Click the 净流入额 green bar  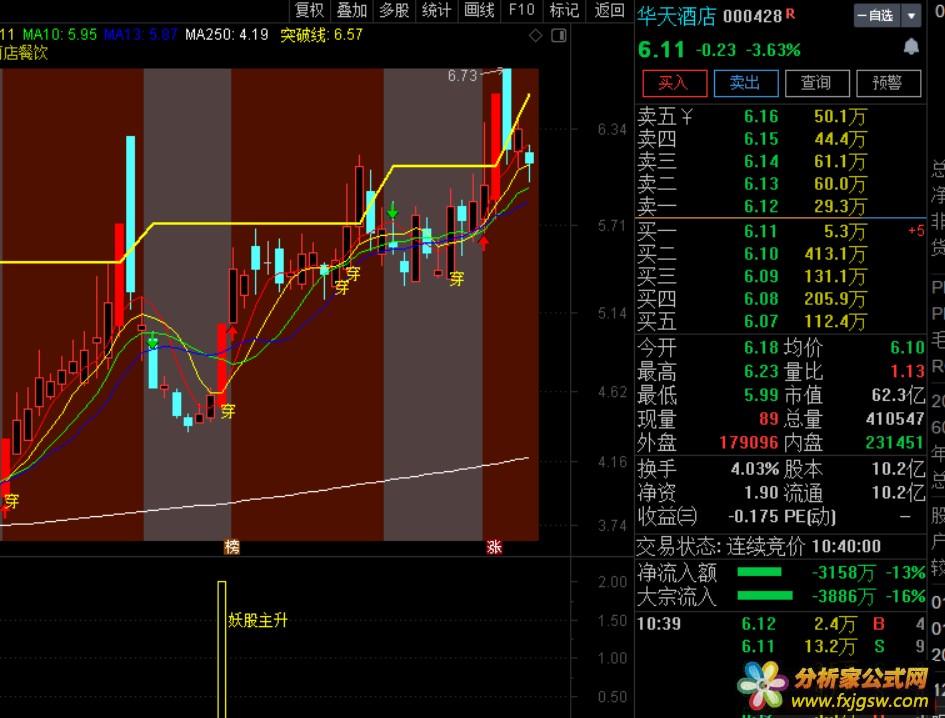click(x=759, y=572)
